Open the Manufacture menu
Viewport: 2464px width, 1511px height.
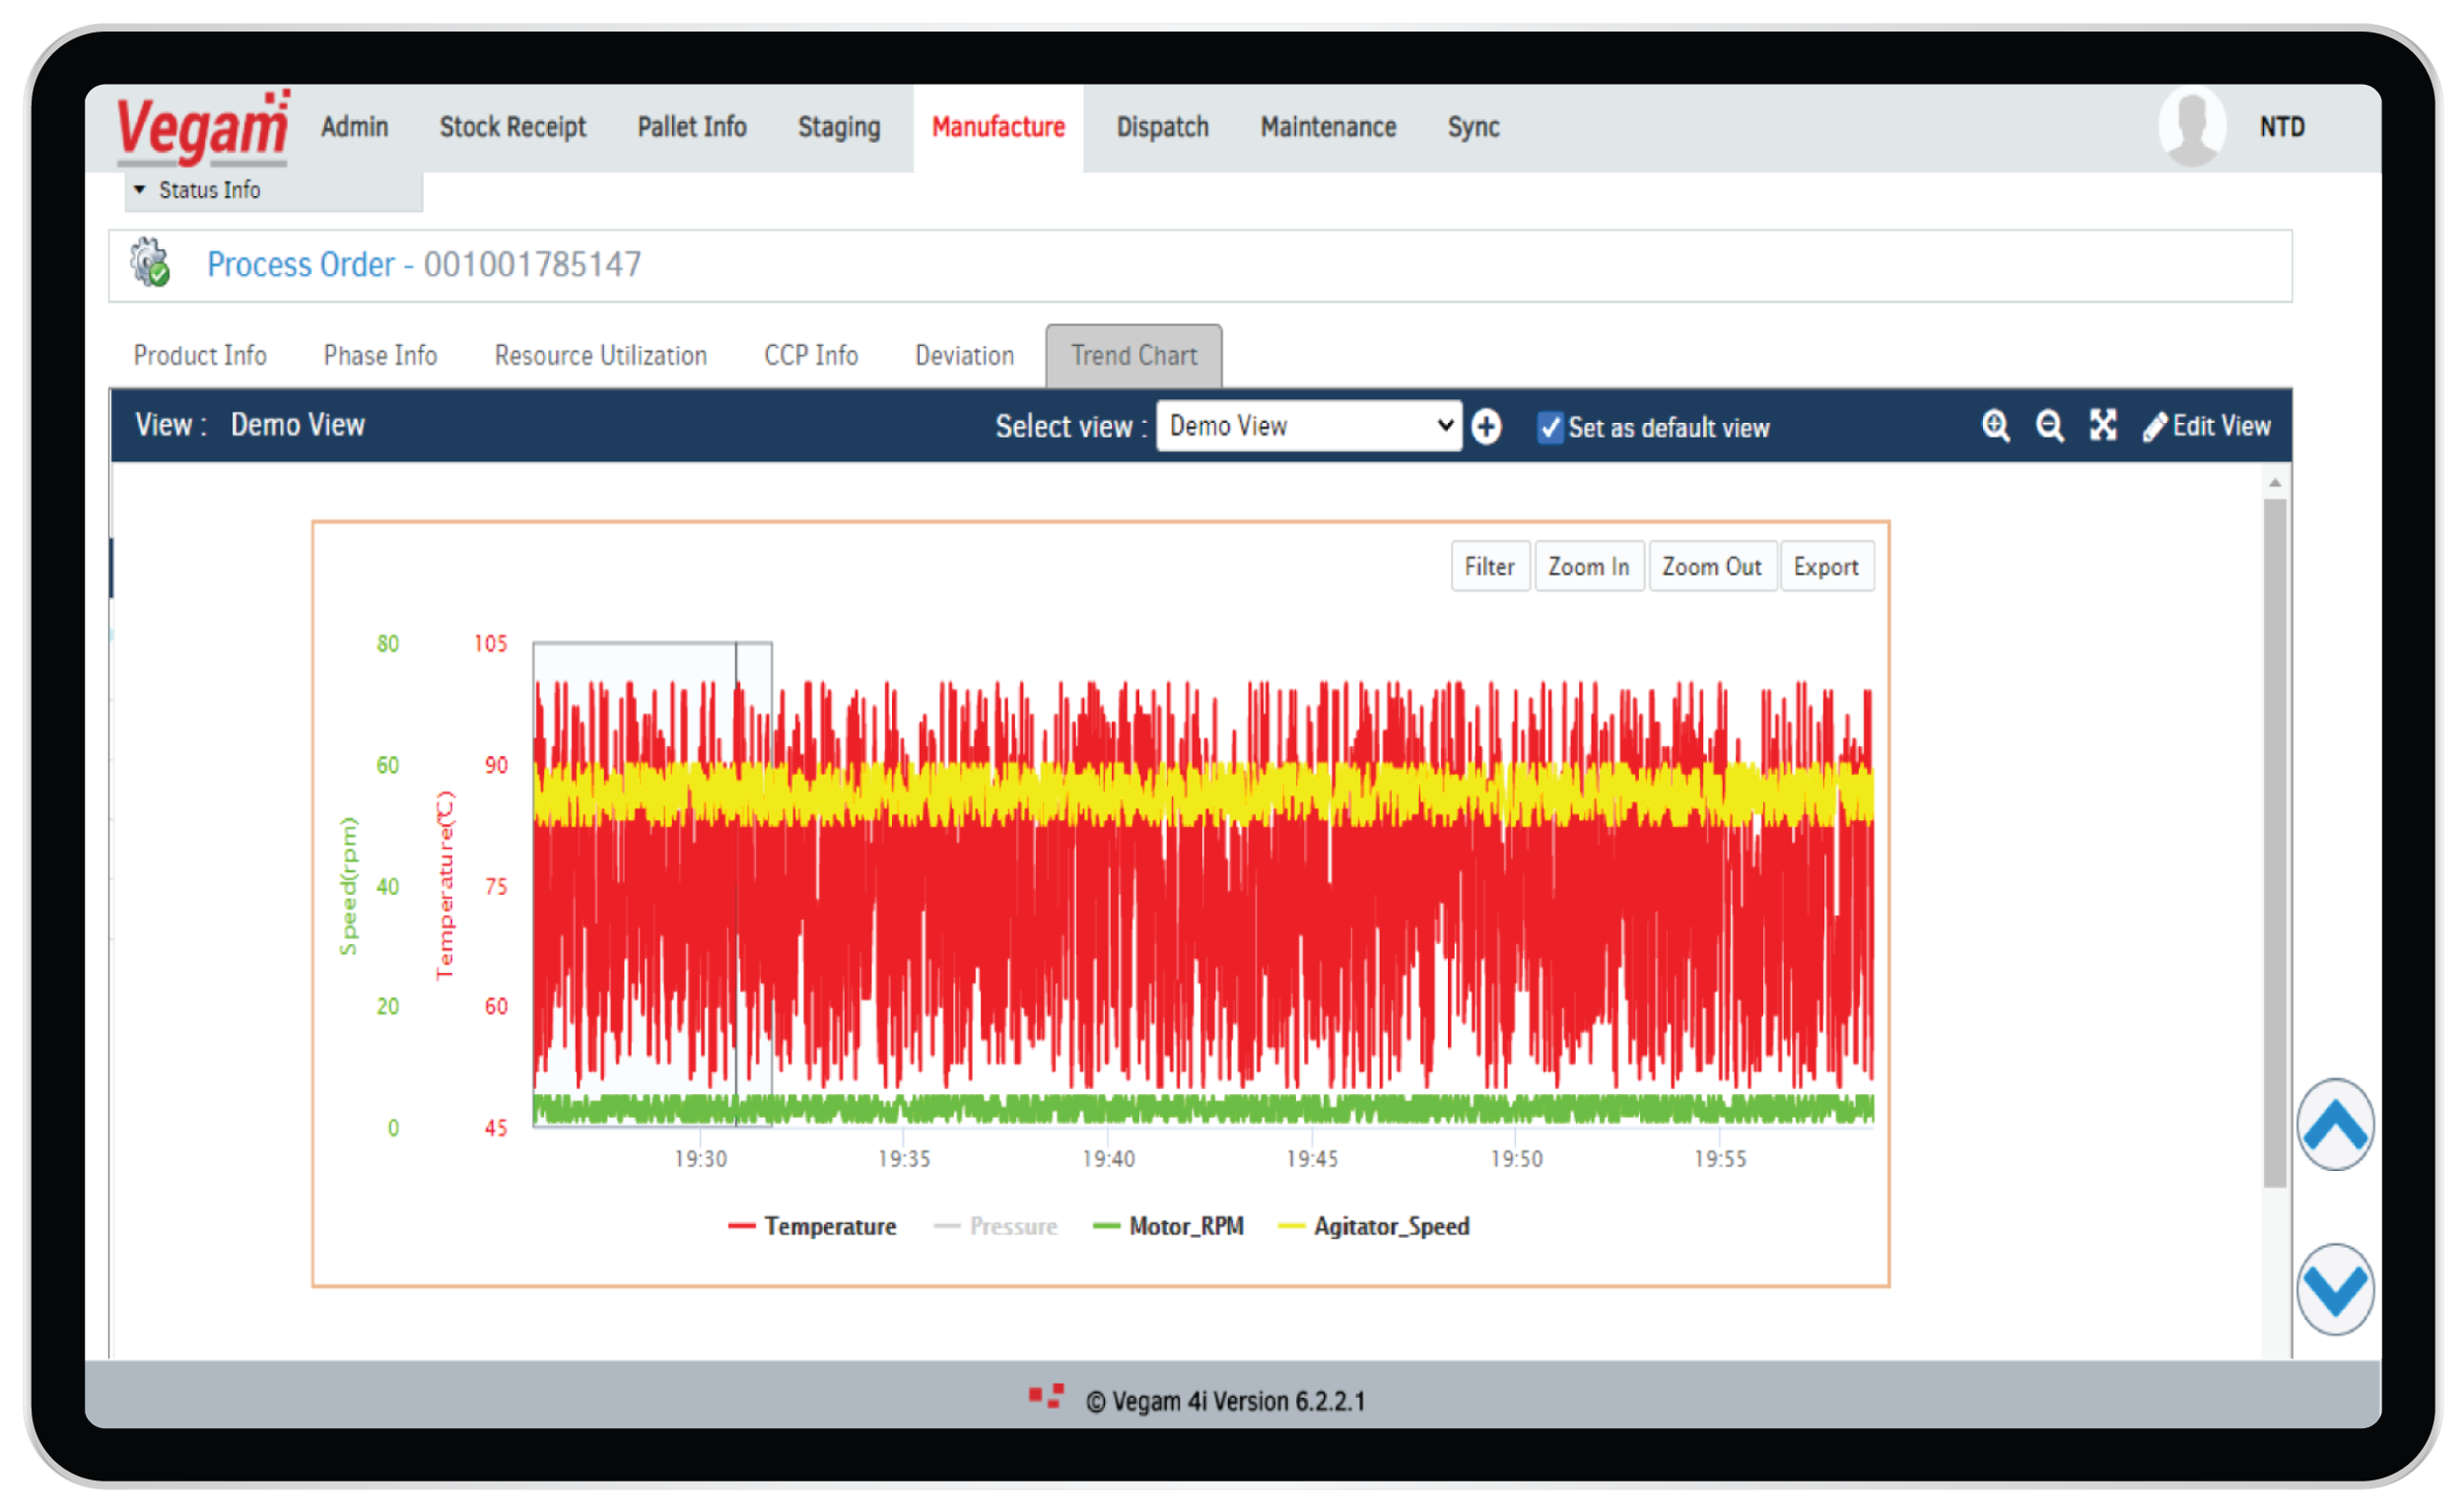(997, 127)
